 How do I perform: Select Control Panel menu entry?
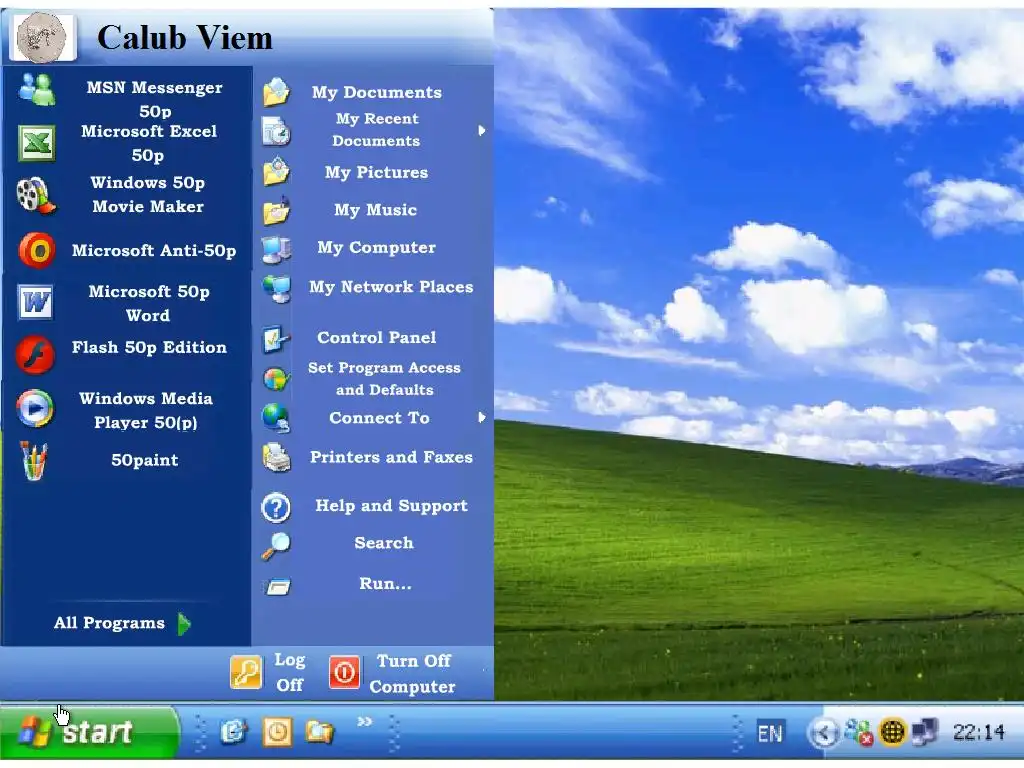tap(377, 338)
